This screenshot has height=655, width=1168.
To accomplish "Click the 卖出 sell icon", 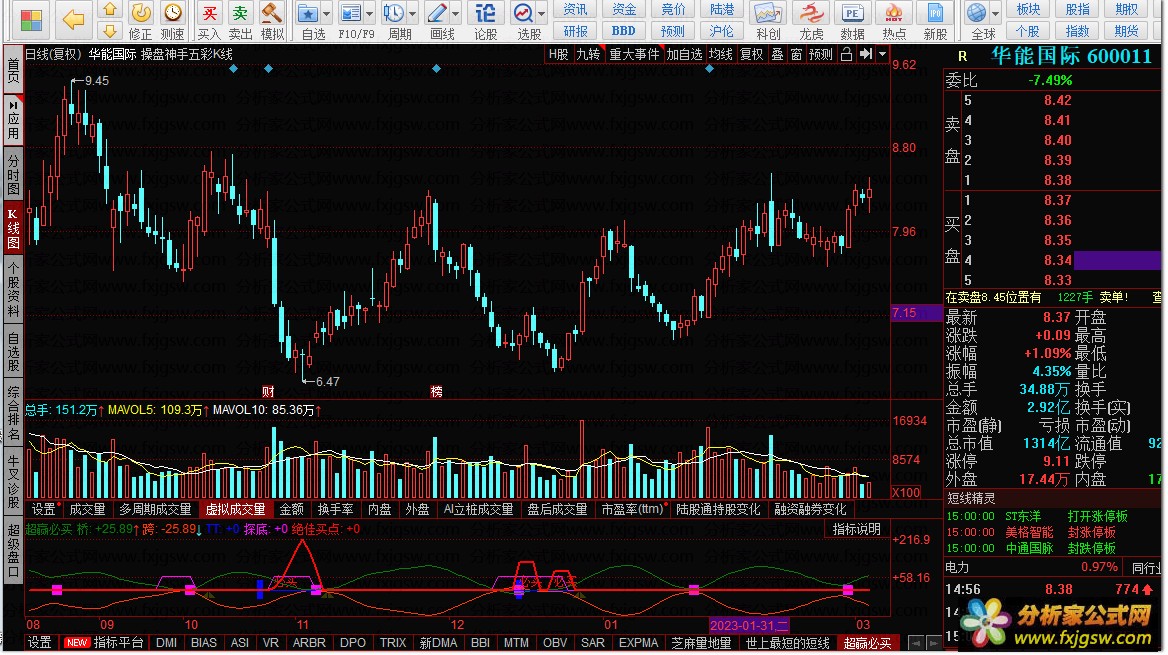I will [241, 13].
